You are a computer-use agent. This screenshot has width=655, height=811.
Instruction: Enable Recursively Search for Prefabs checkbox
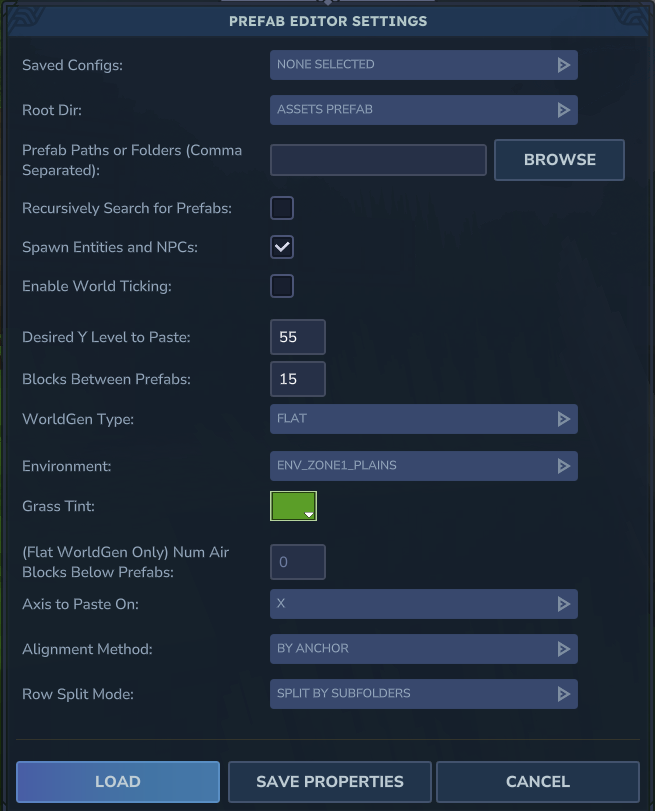click(x=282, y=208)
